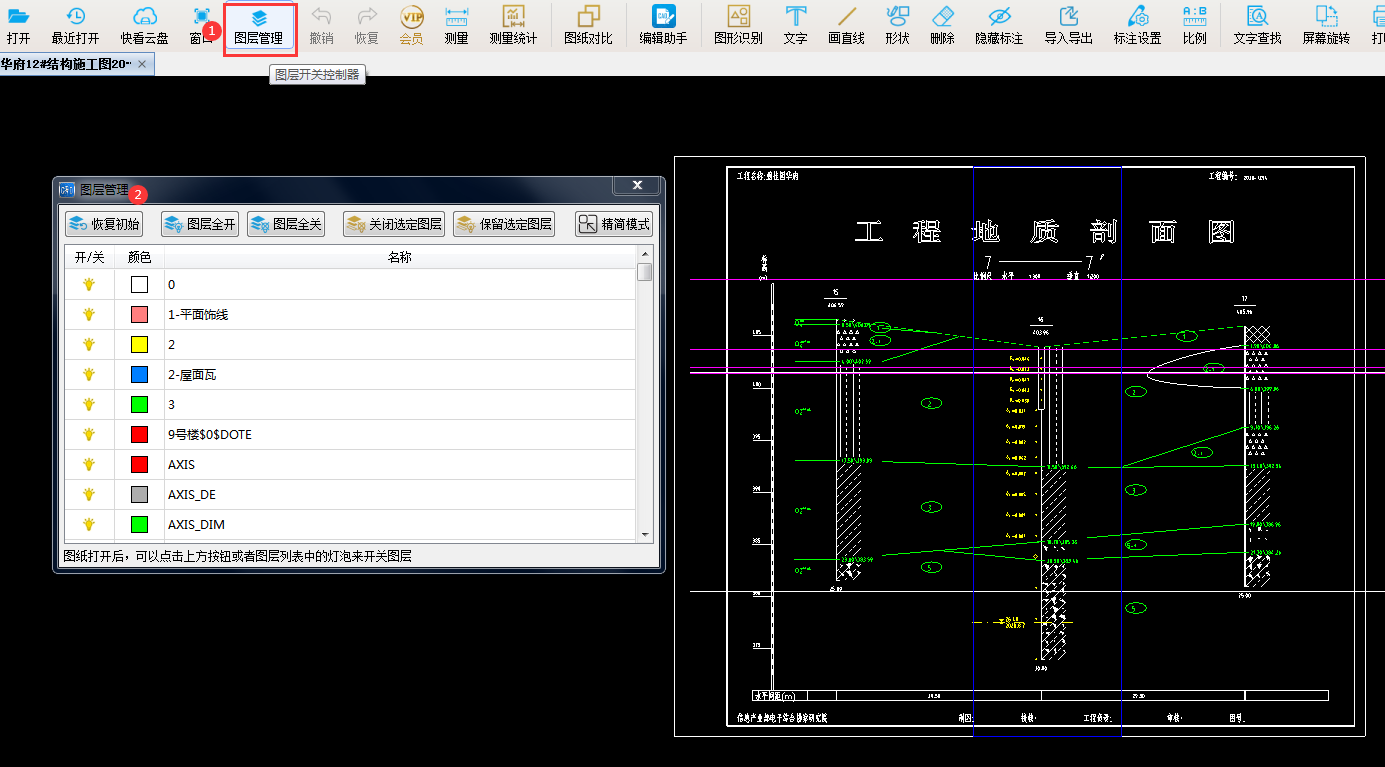Launch the 编辑助手 edit assistant
Screen dimensions: 1385x767
coord(663,25)
